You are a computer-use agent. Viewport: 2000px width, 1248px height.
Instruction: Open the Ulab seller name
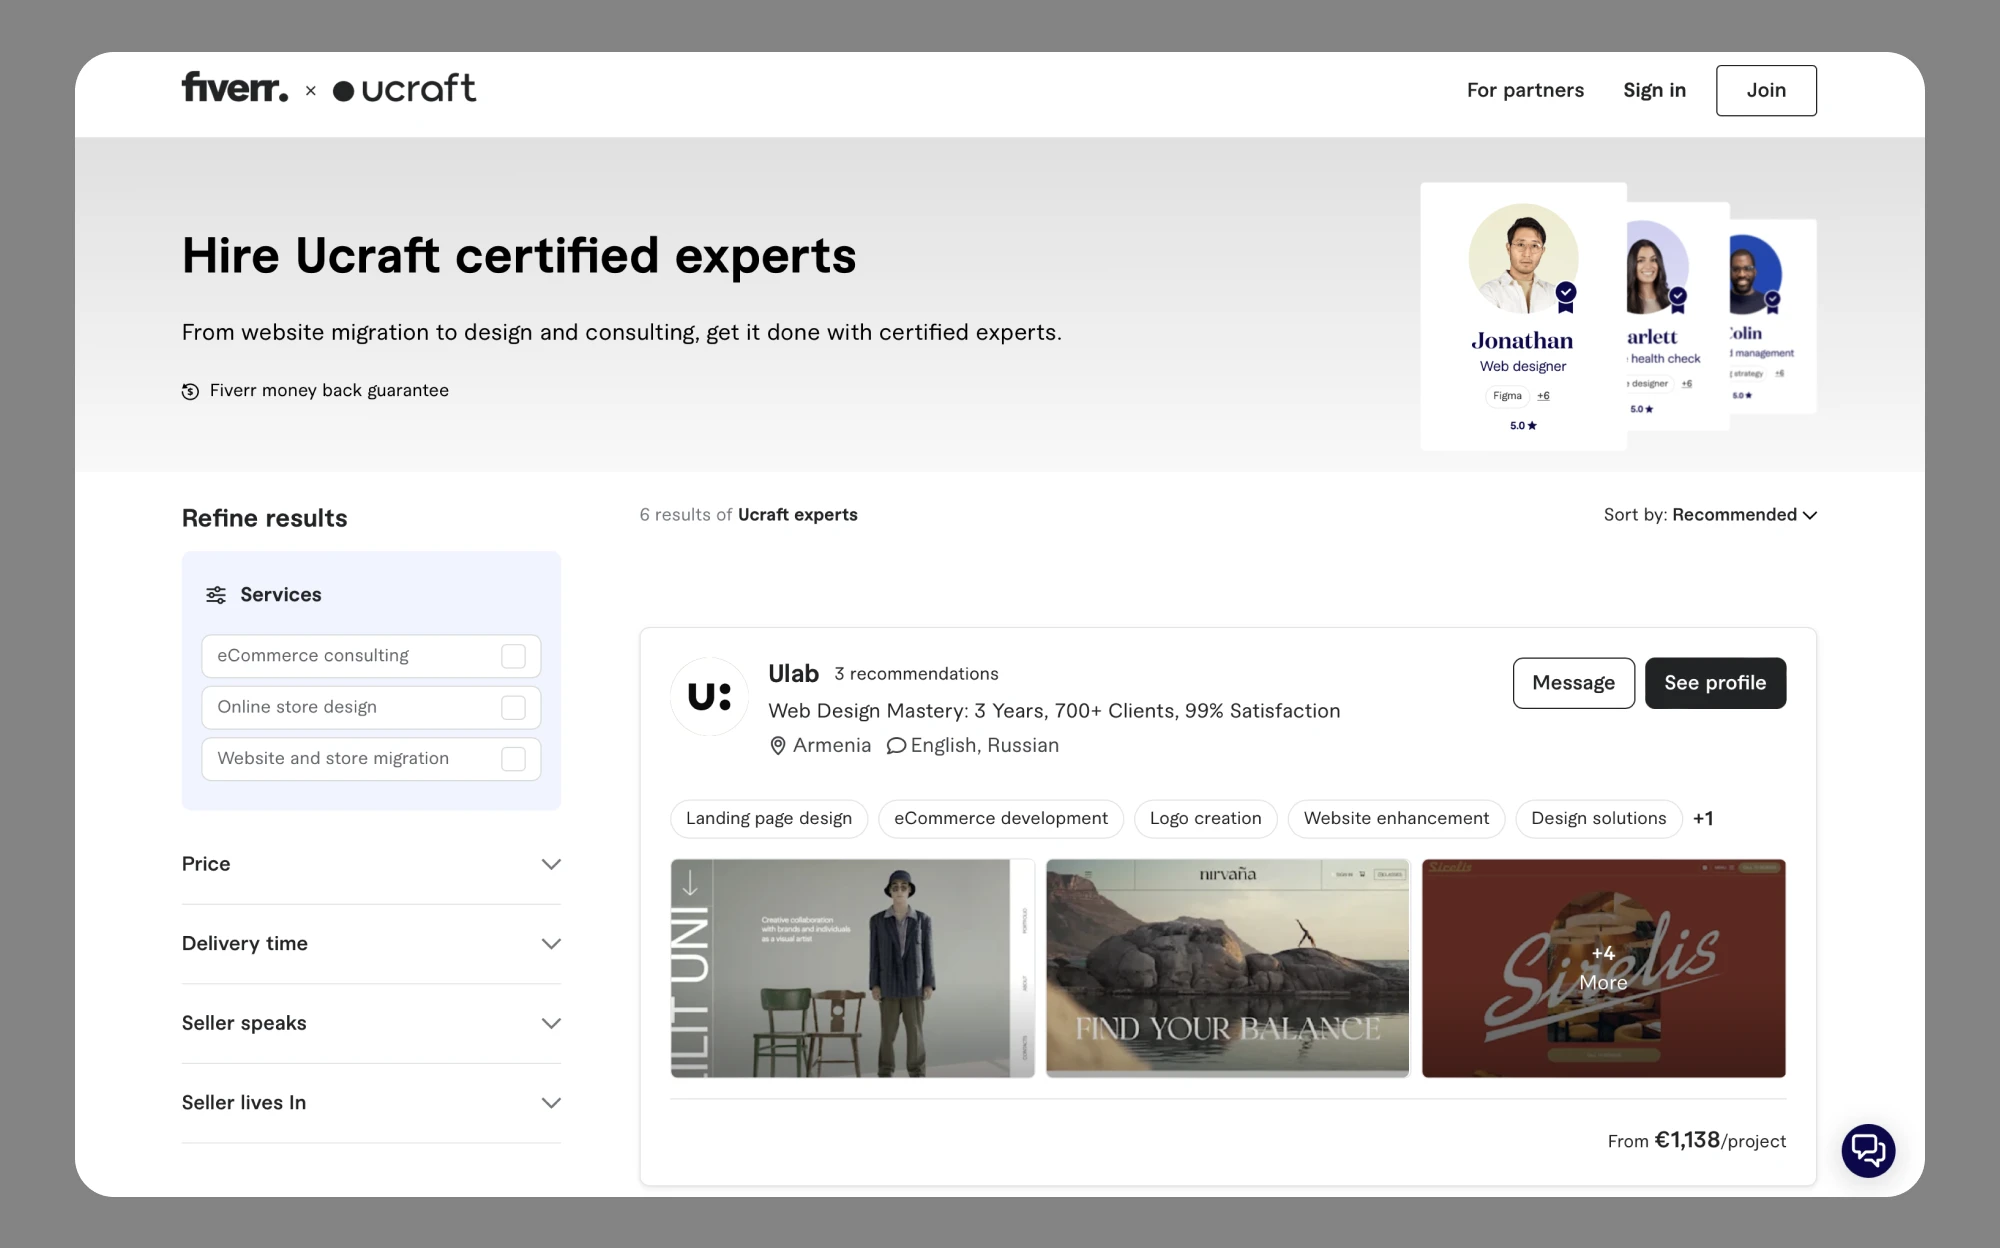click(x=794, y=674)
